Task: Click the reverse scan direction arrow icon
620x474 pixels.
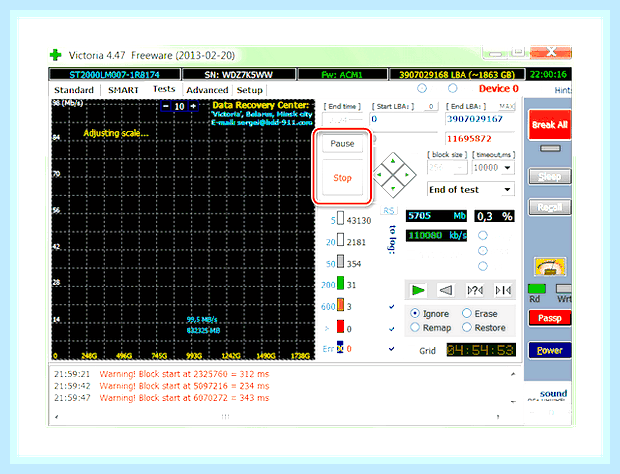Action: pyautogui.click(x=446, y=291)
